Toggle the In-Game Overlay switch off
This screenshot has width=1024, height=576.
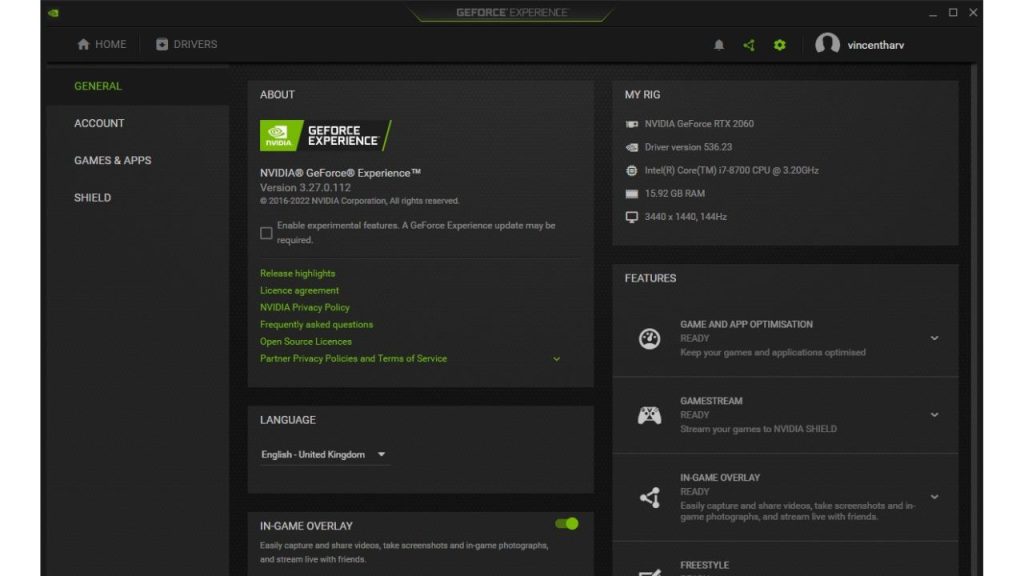pyautogui.click(x=566, y=524)
